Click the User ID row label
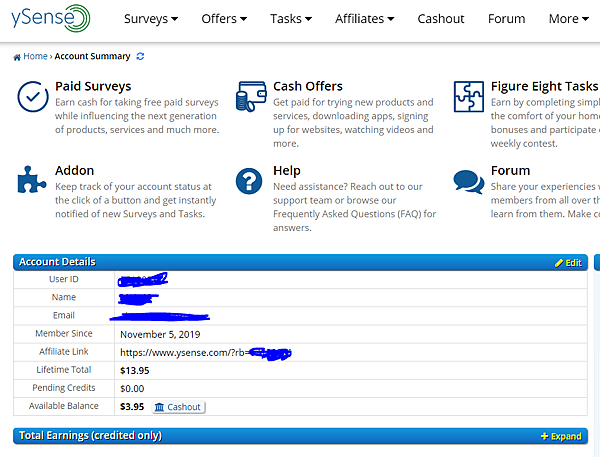The image size is (600, 457). (x=64, y=279)
